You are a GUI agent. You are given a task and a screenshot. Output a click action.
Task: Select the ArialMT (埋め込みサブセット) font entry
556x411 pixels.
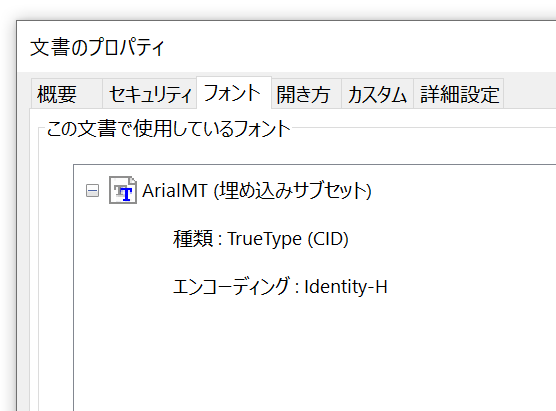tap(257, 190)
